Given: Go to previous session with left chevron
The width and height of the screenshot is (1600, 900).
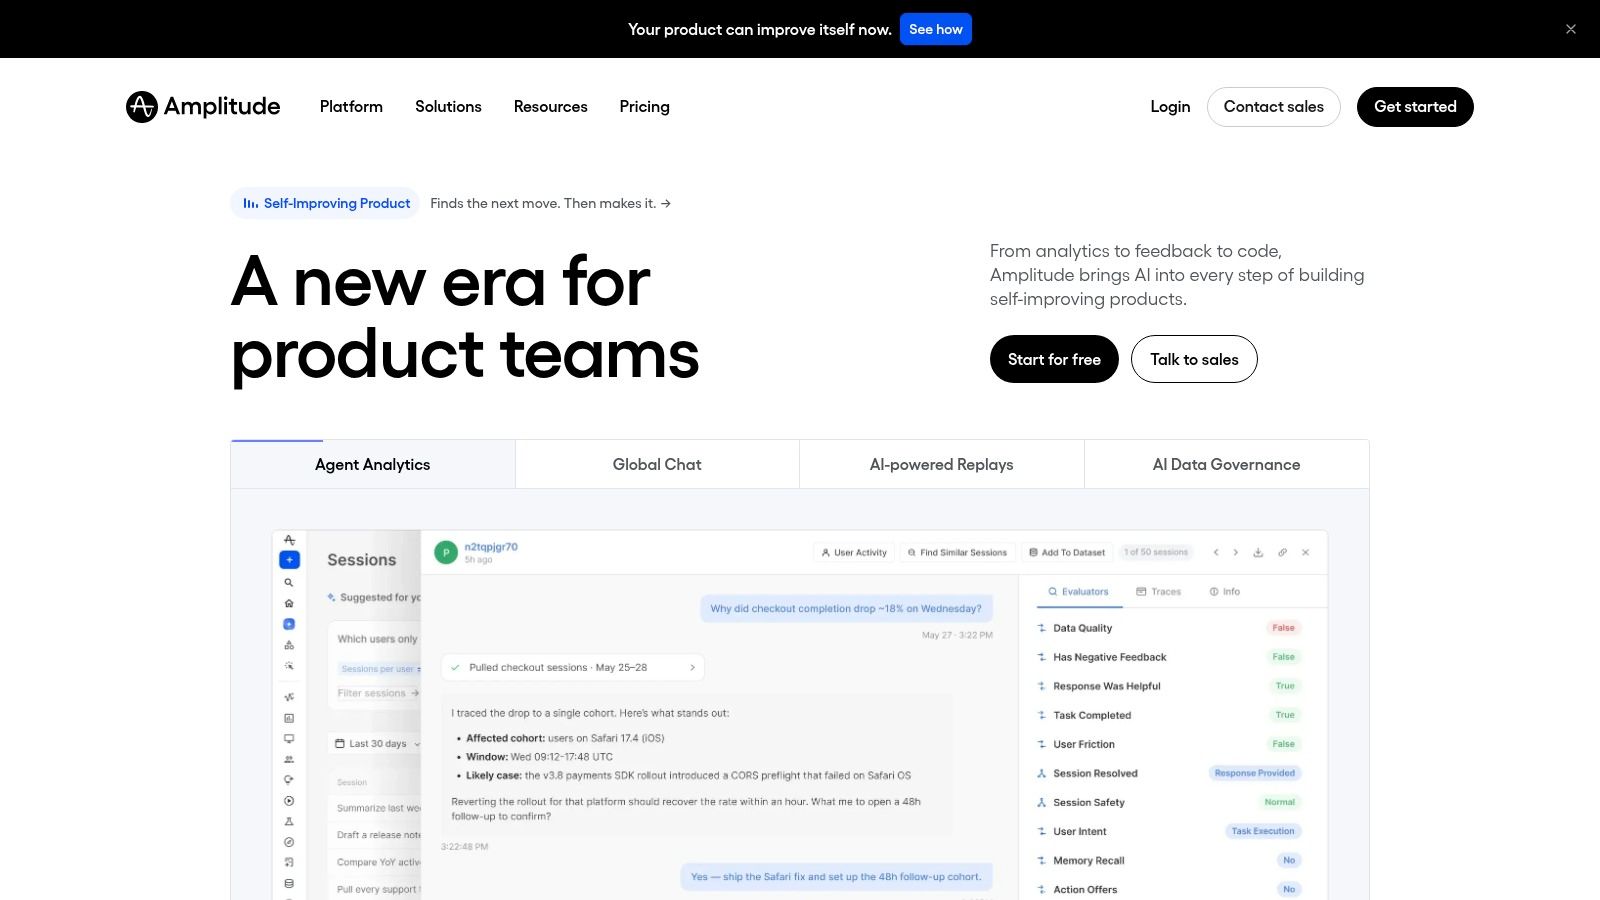Looking at the screenshot, I should (x=1216, y=552).
